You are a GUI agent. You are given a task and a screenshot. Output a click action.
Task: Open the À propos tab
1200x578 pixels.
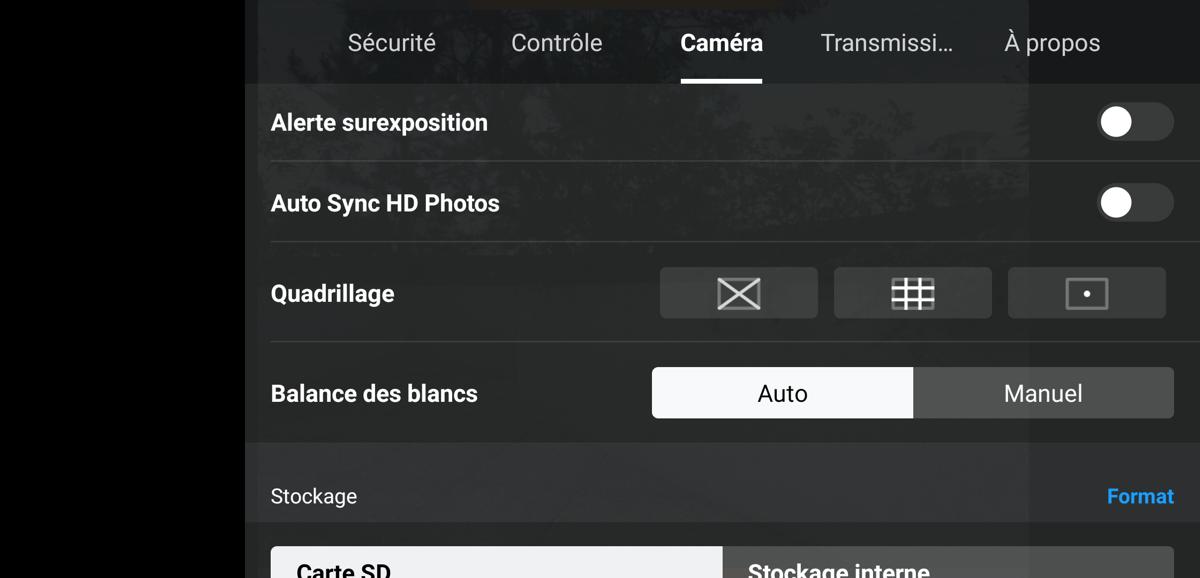pos(1052,43)
